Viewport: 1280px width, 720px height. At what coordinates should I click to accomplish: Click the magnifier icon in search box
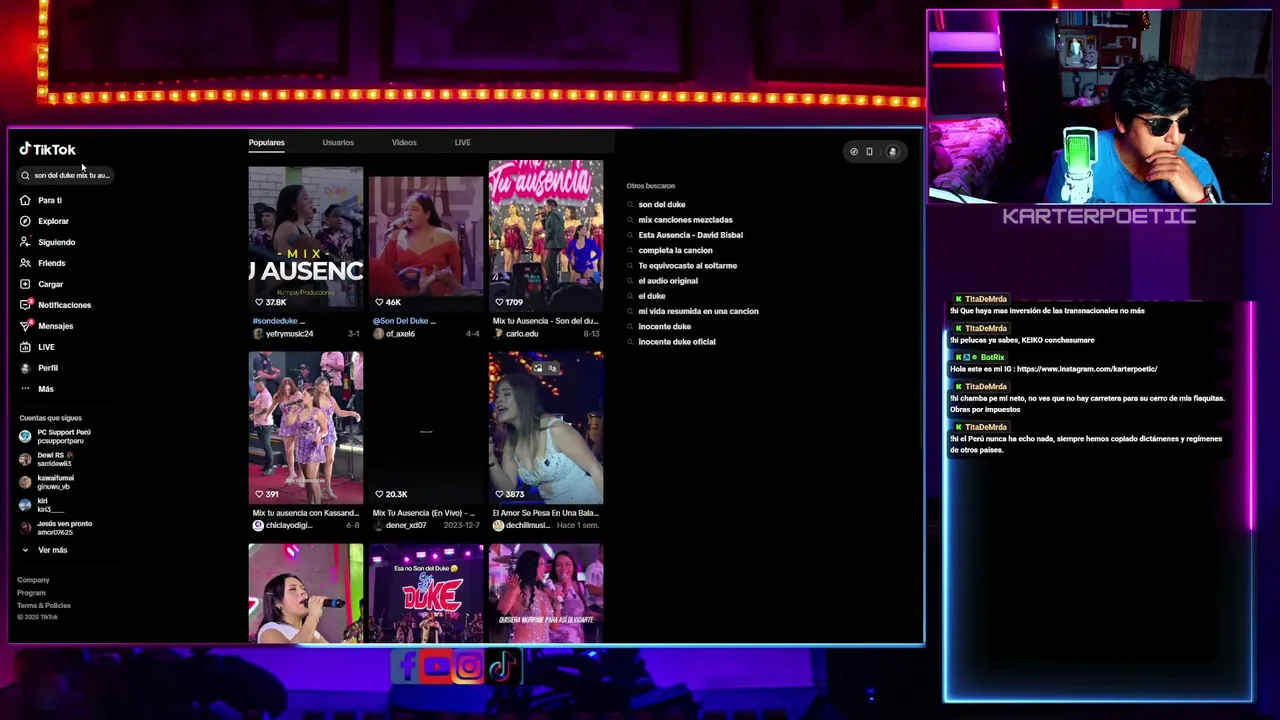click(26, 175)
